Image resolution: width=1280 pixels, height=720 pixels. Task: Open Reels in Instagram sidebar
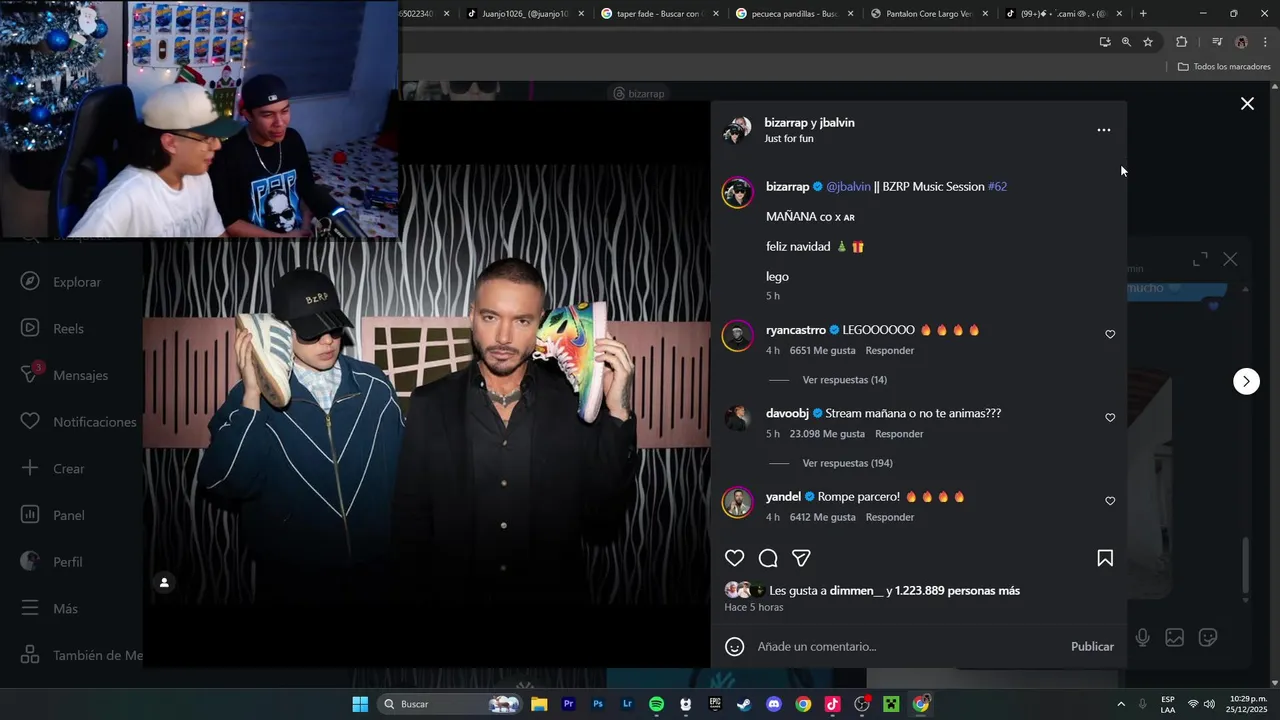53,328
